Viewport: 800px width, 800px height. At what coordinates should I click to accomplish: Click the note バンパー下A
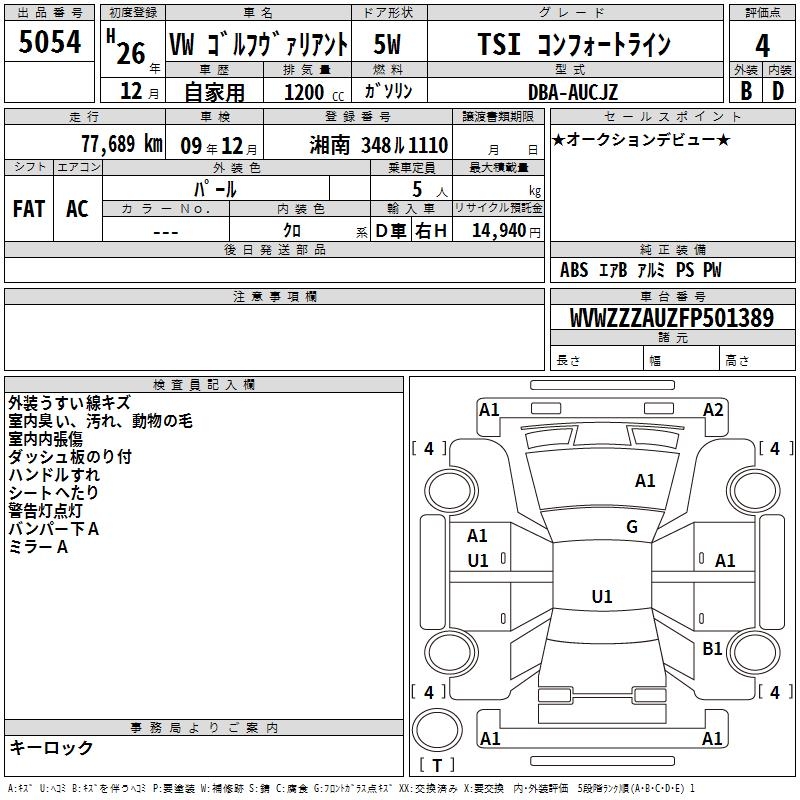pyautogui.click(x=54, y=529)
